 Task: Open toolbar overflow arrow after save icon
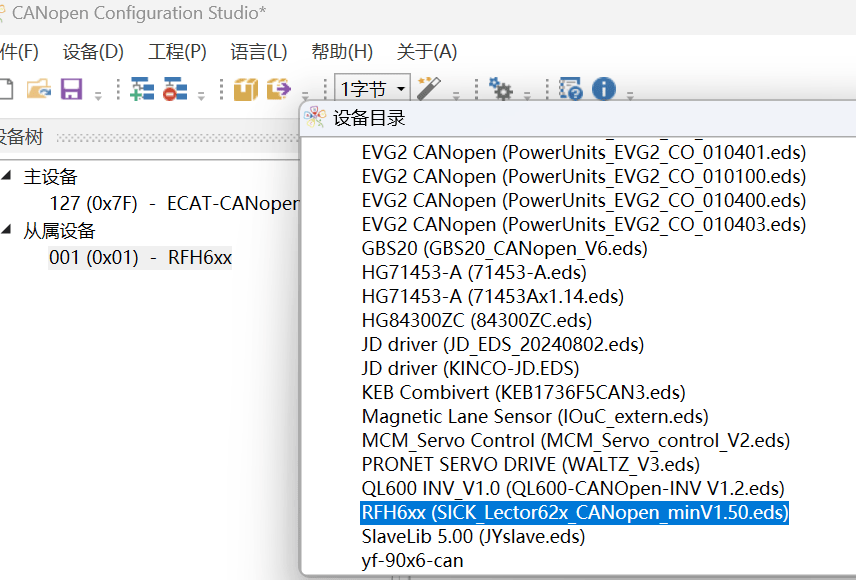pos(98,96)
